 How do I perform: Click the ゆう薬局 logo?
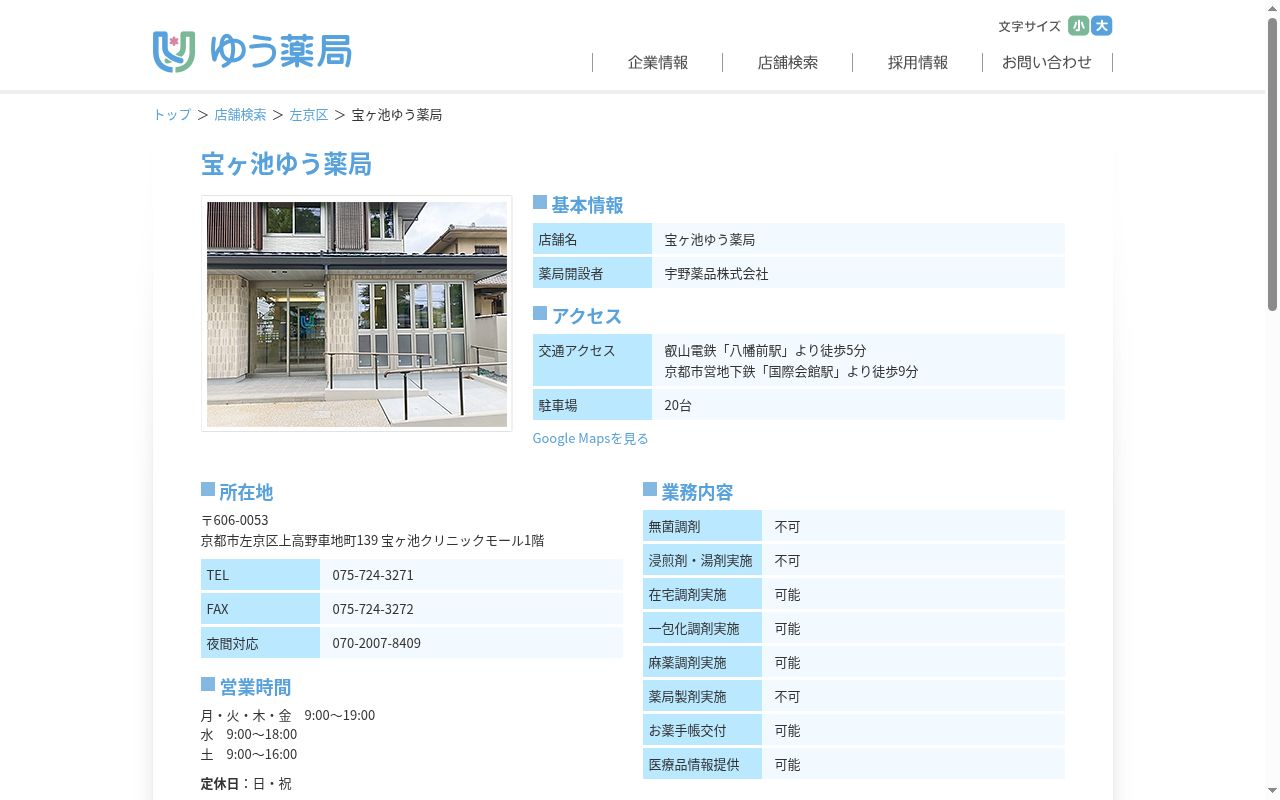[x=252, y=51]
